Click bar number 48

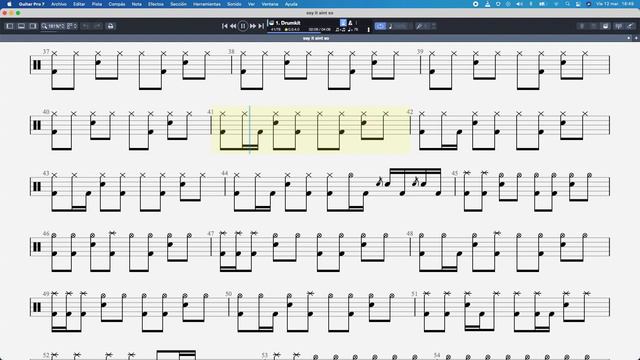point(410,233)
